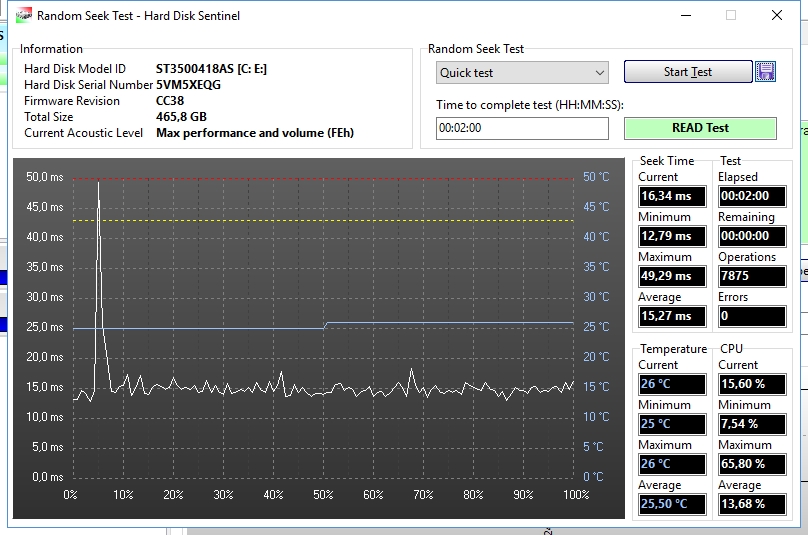Close the Random Seek Test window
The image size is (808, 535).
point(777,15)
